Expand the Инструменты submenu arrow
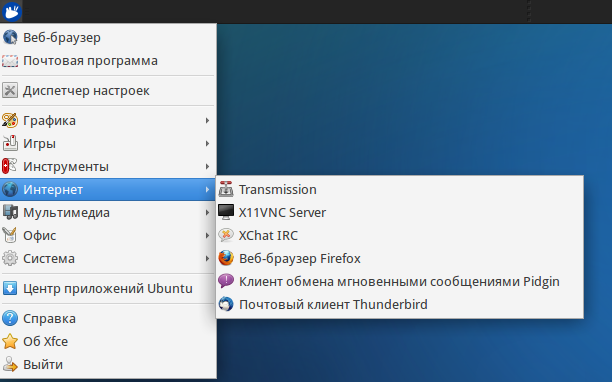The image size is (612, 382). [207, 167]
